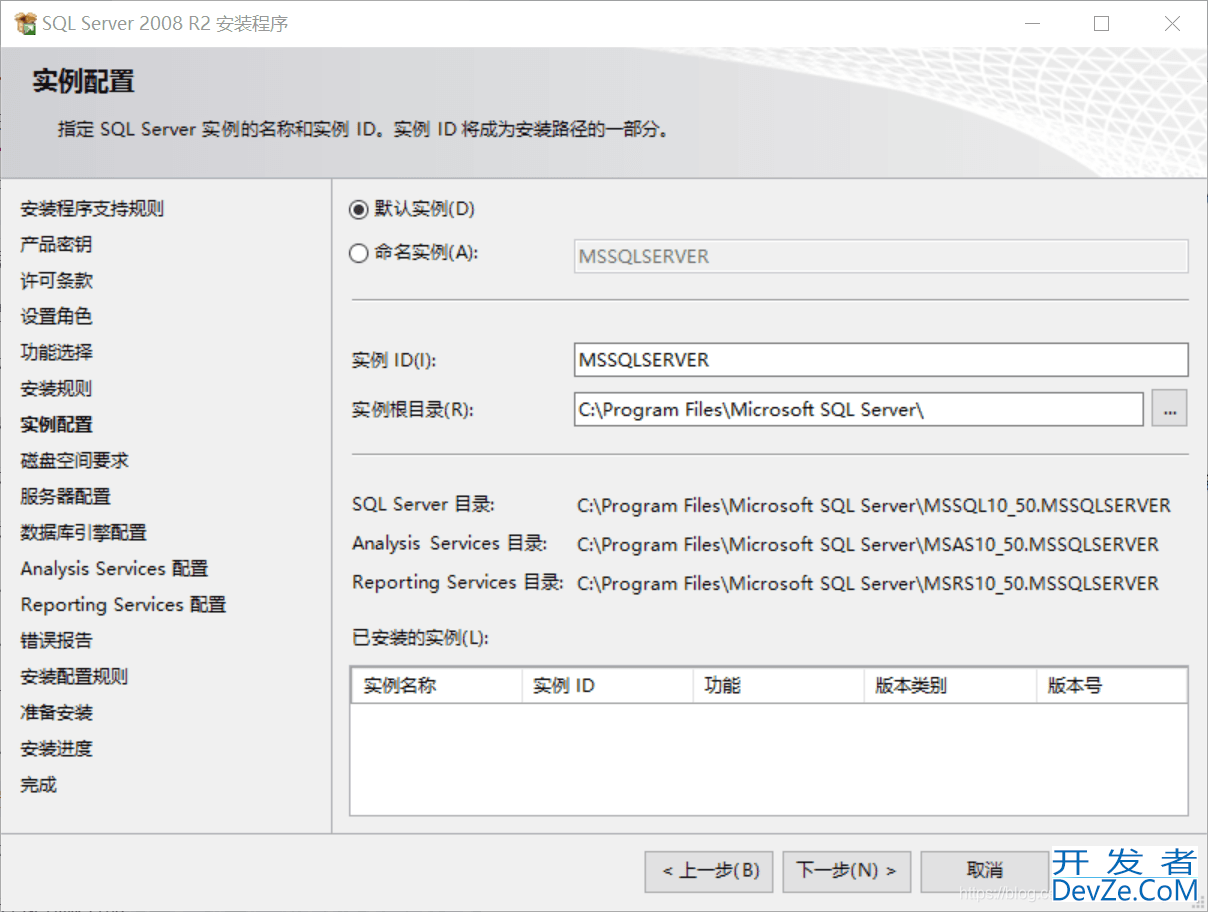This screenshot has height=912, width=1208.
Task: Select 许可条款 step in sidebar
Action: tap(56, 280)
